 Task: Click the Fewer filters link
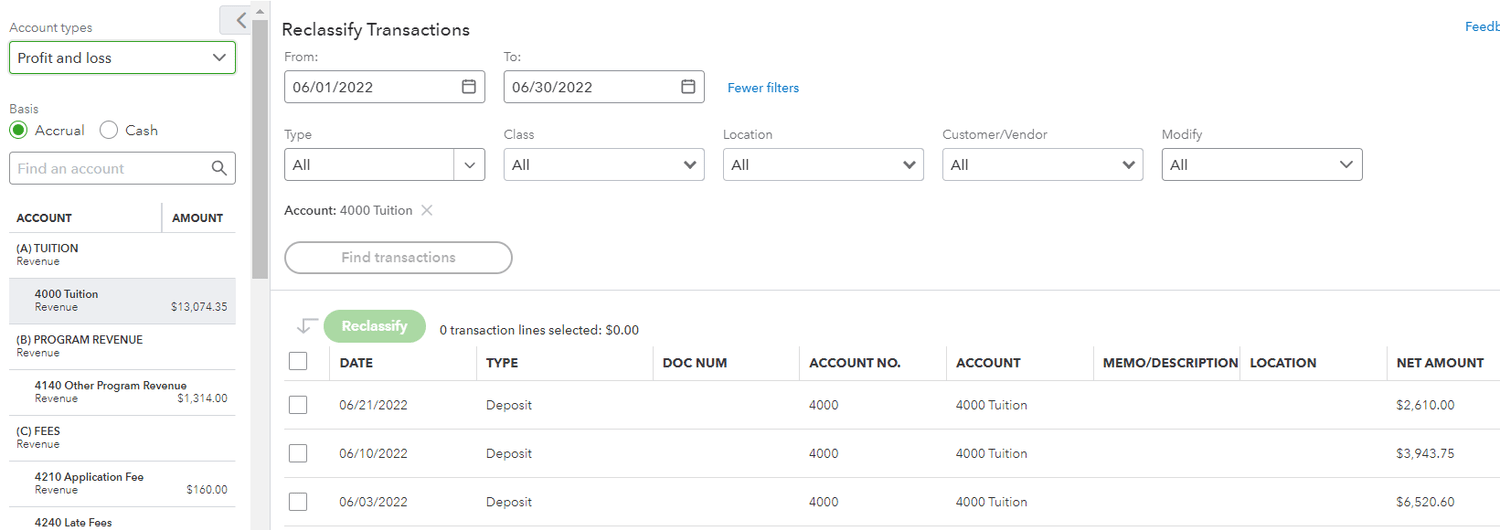763,88
